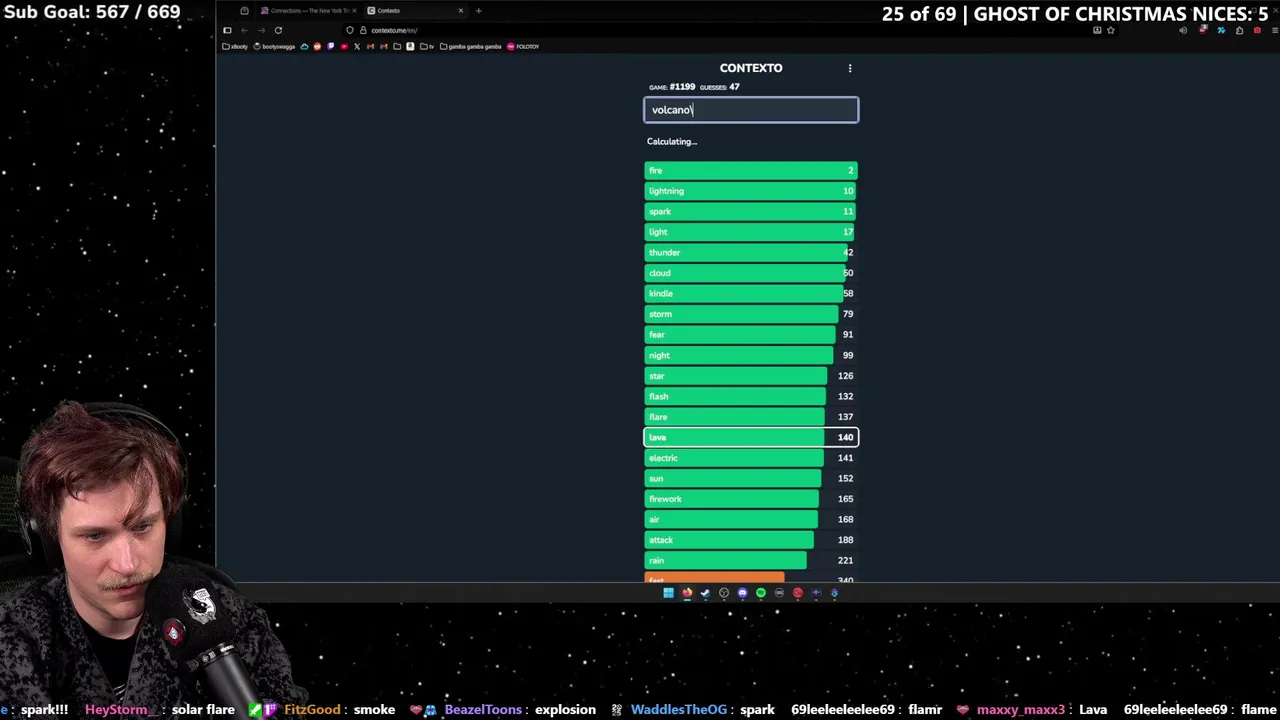
Task: Open the 'gamba gamba gamba' bookmarks folder
Action: [471, 46]
